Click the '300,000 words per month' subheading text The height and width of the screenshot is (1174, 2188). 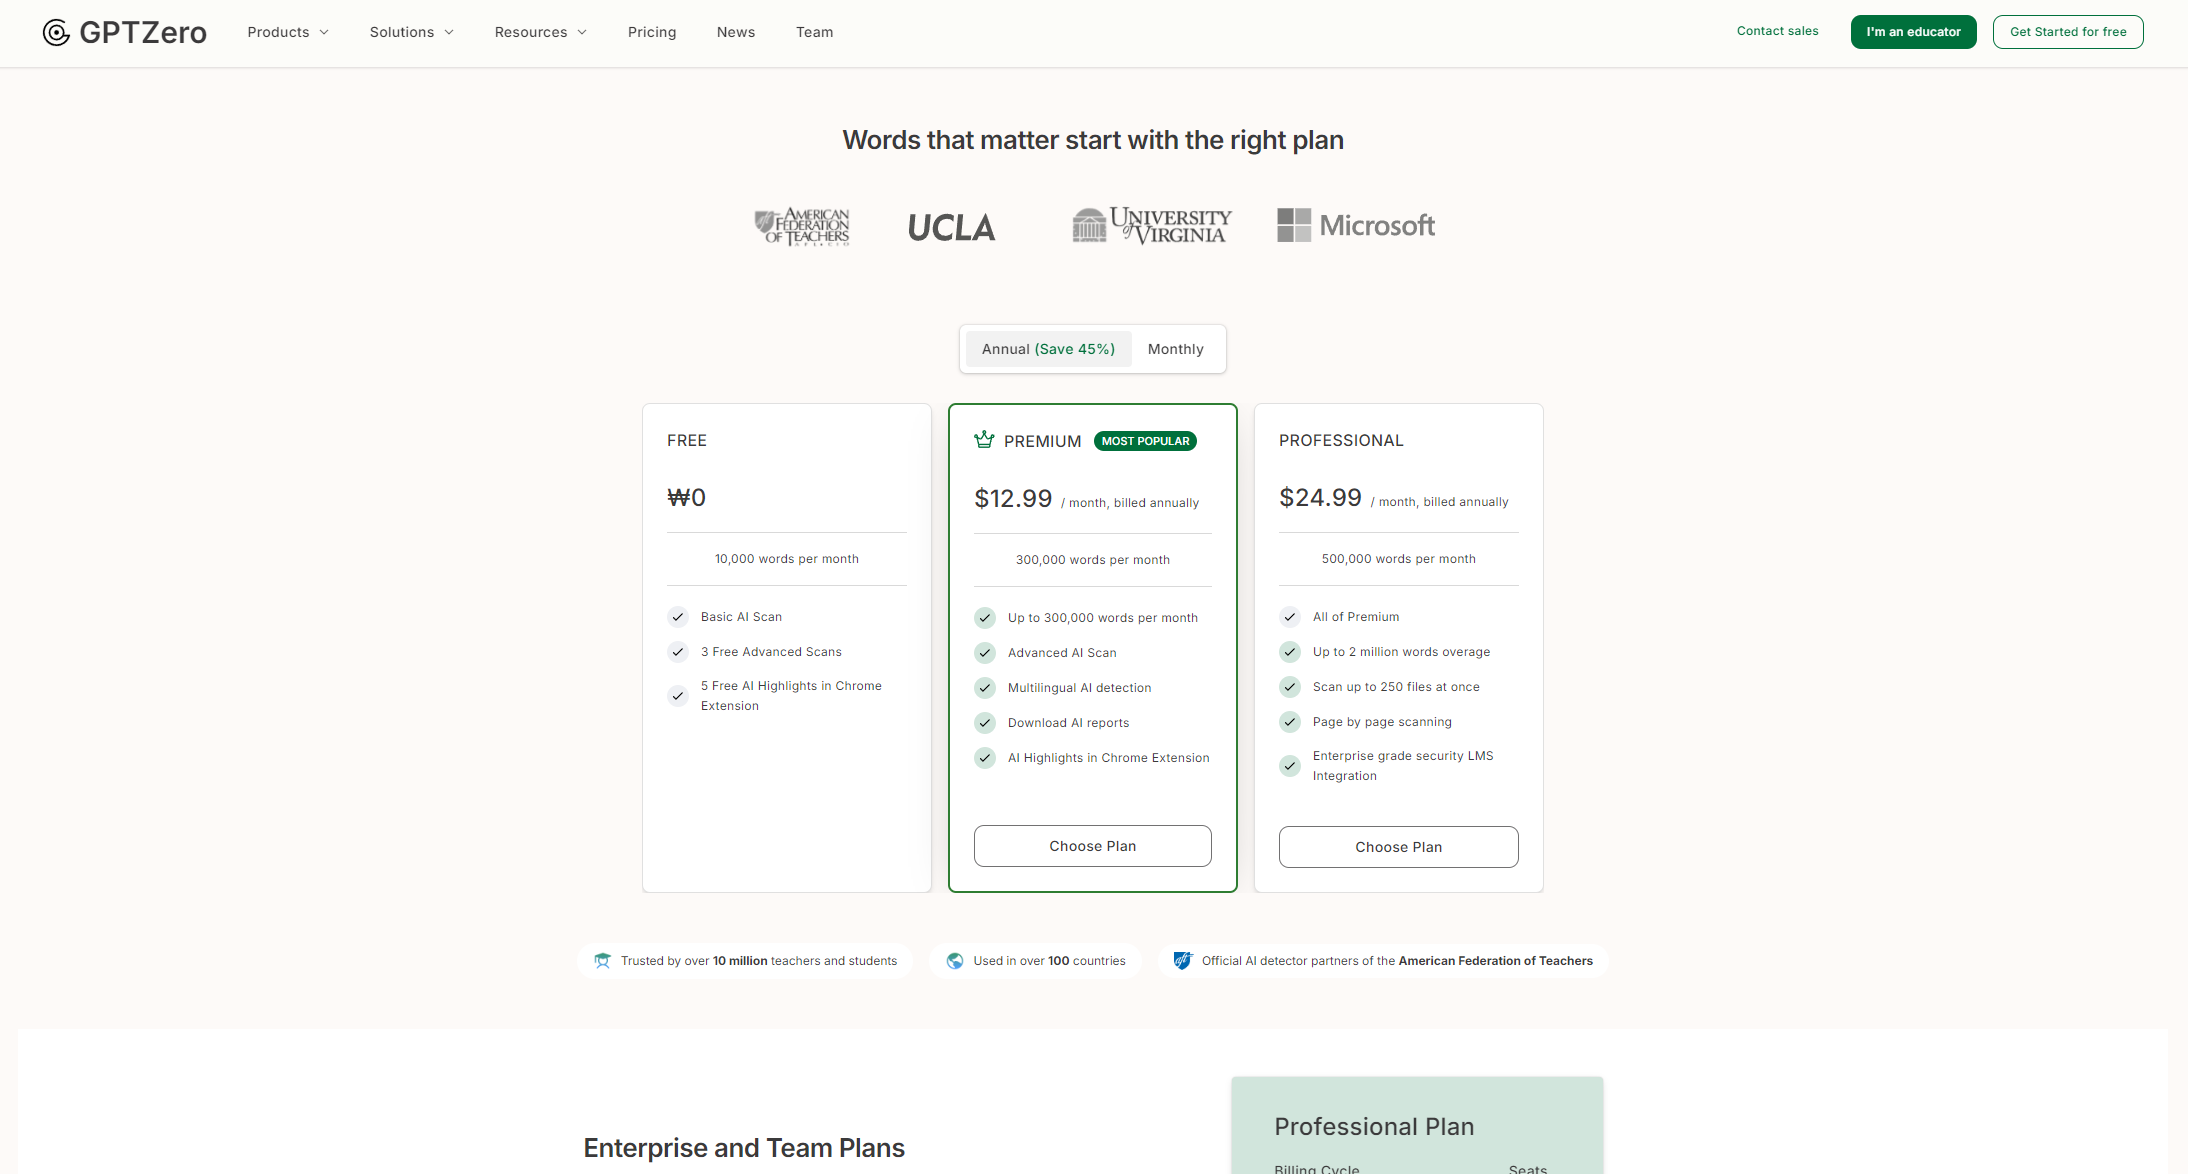coord(1093,560)
